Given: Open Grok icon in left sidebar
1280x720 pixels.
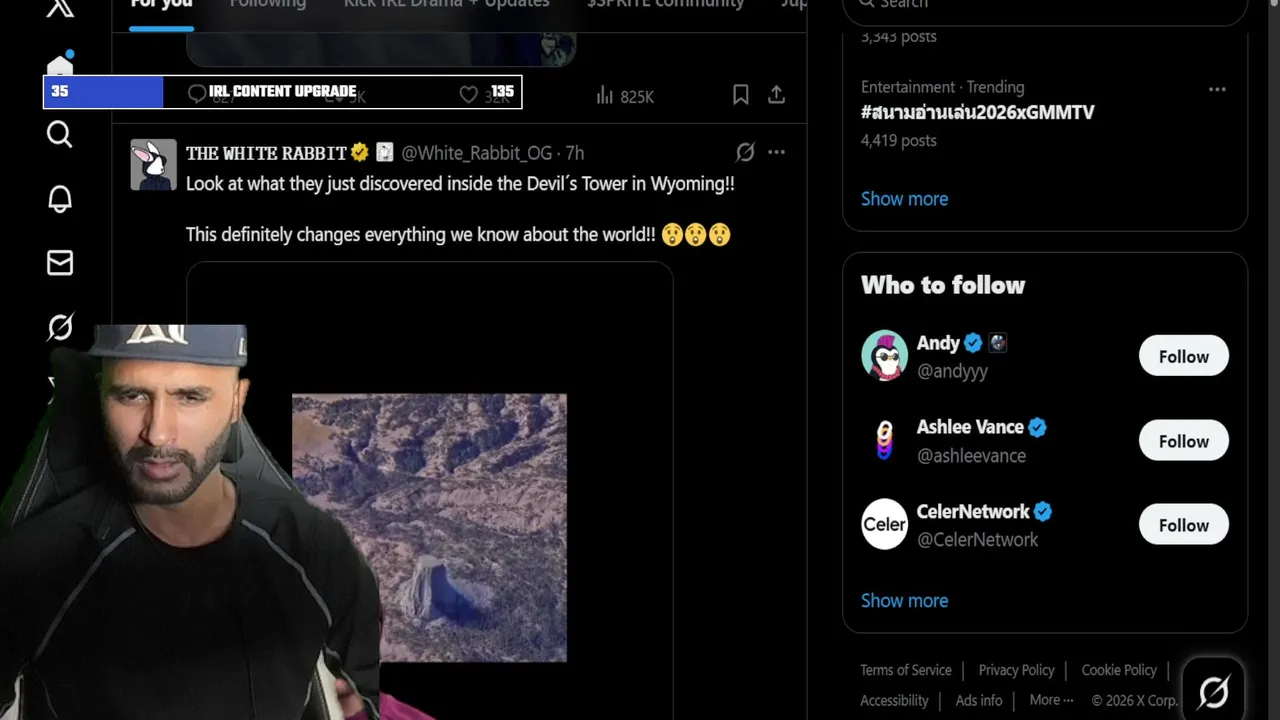Looking at the screenshot, I should point(60,326).
